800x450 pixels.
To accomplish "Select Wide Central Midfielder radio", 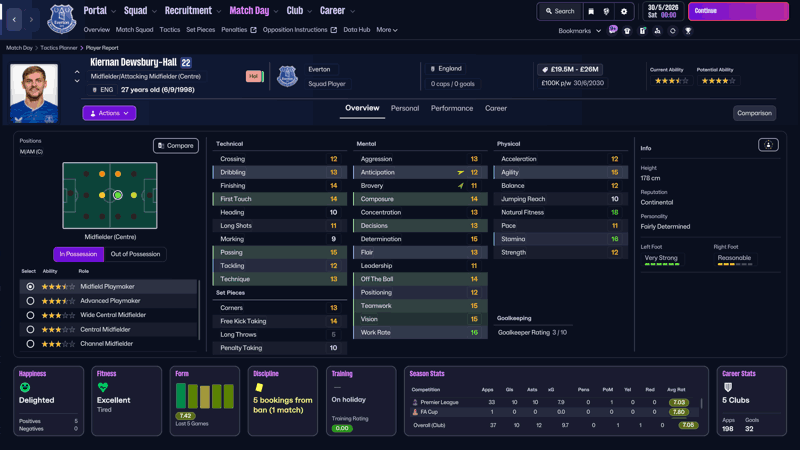I will tap(30, 315).
